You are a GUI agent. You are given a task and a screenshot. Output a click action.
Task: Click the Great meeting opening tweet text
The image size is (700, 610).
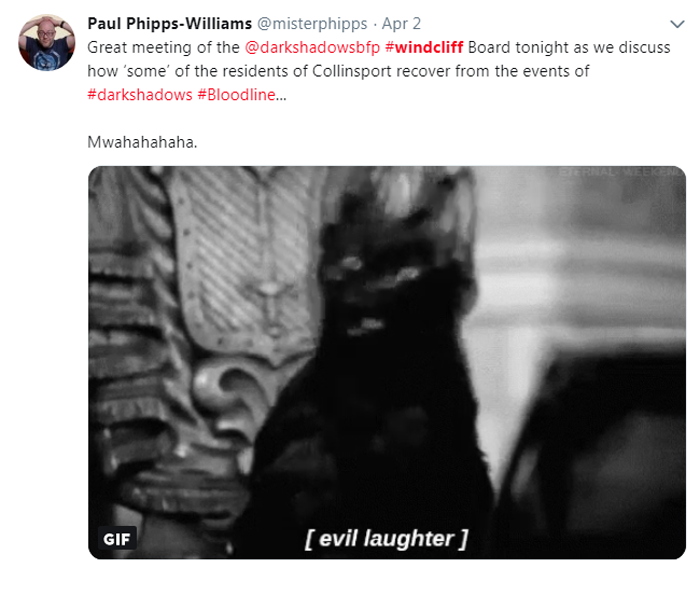pyautogui.click(x=163, y=47)
